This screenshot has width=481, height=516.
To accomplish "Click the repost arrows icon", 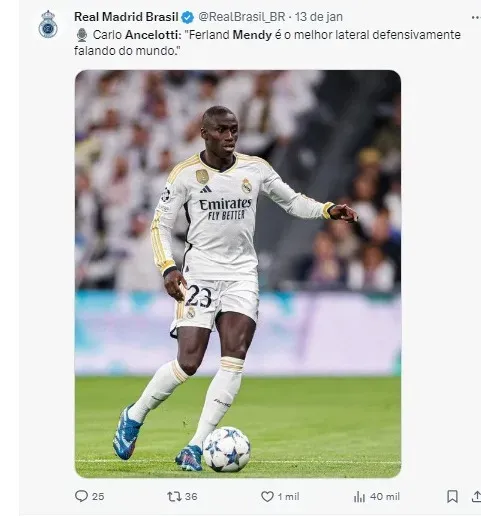I will coord(174,497).
